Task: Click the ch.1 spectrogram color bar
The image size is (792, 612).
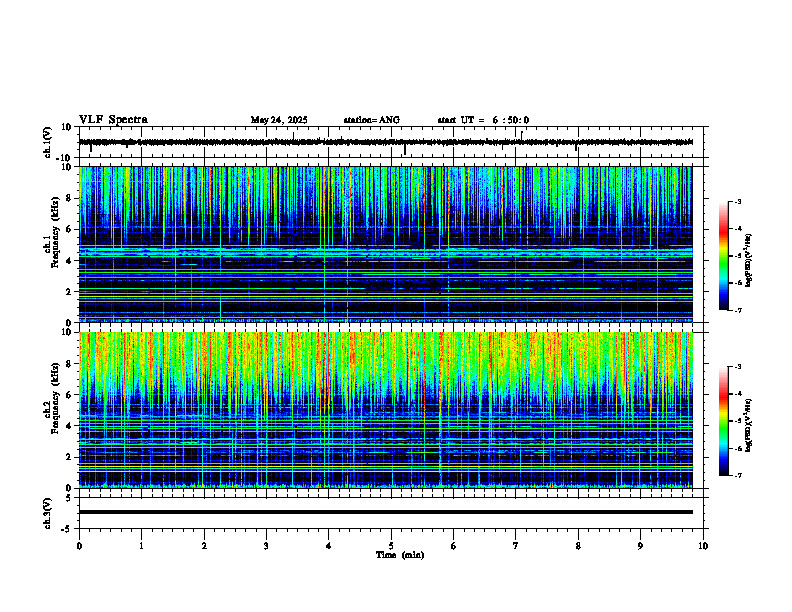Action: (723, 256)
